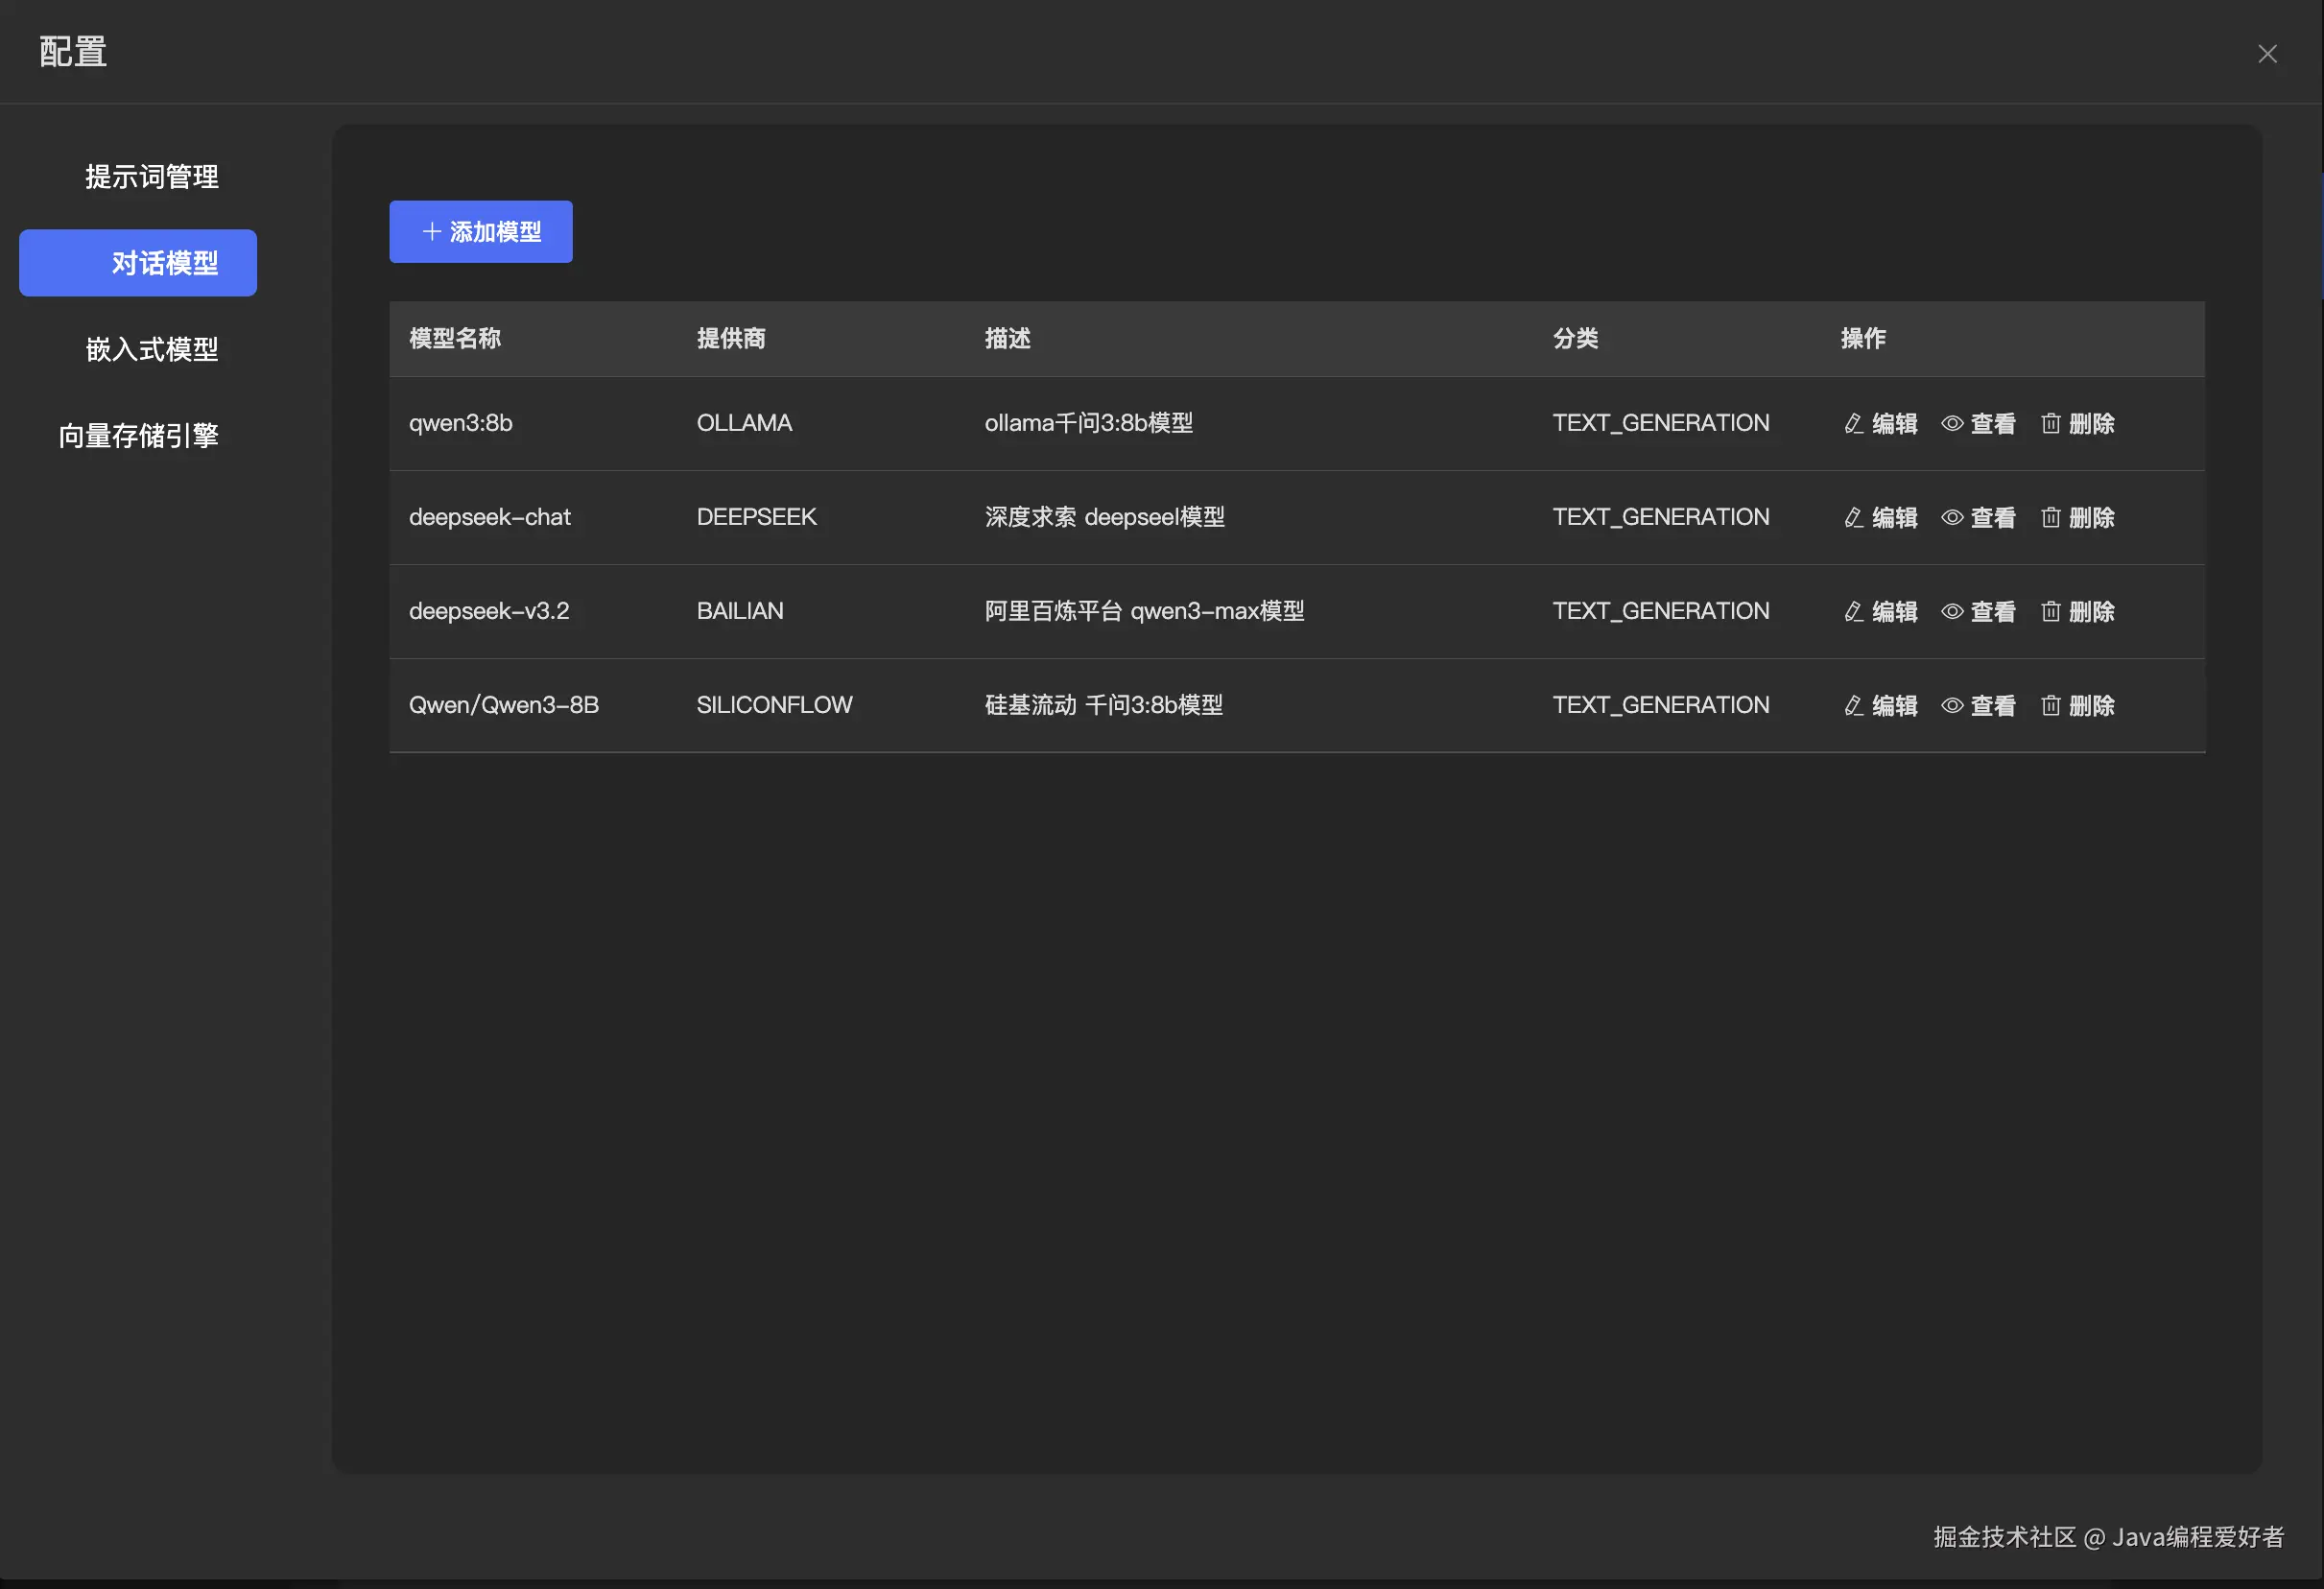Click the SILICONFLOW provider cell
Image resolution: width=2324 pixels, height=1589 pixels.
[x=774, y=706]
